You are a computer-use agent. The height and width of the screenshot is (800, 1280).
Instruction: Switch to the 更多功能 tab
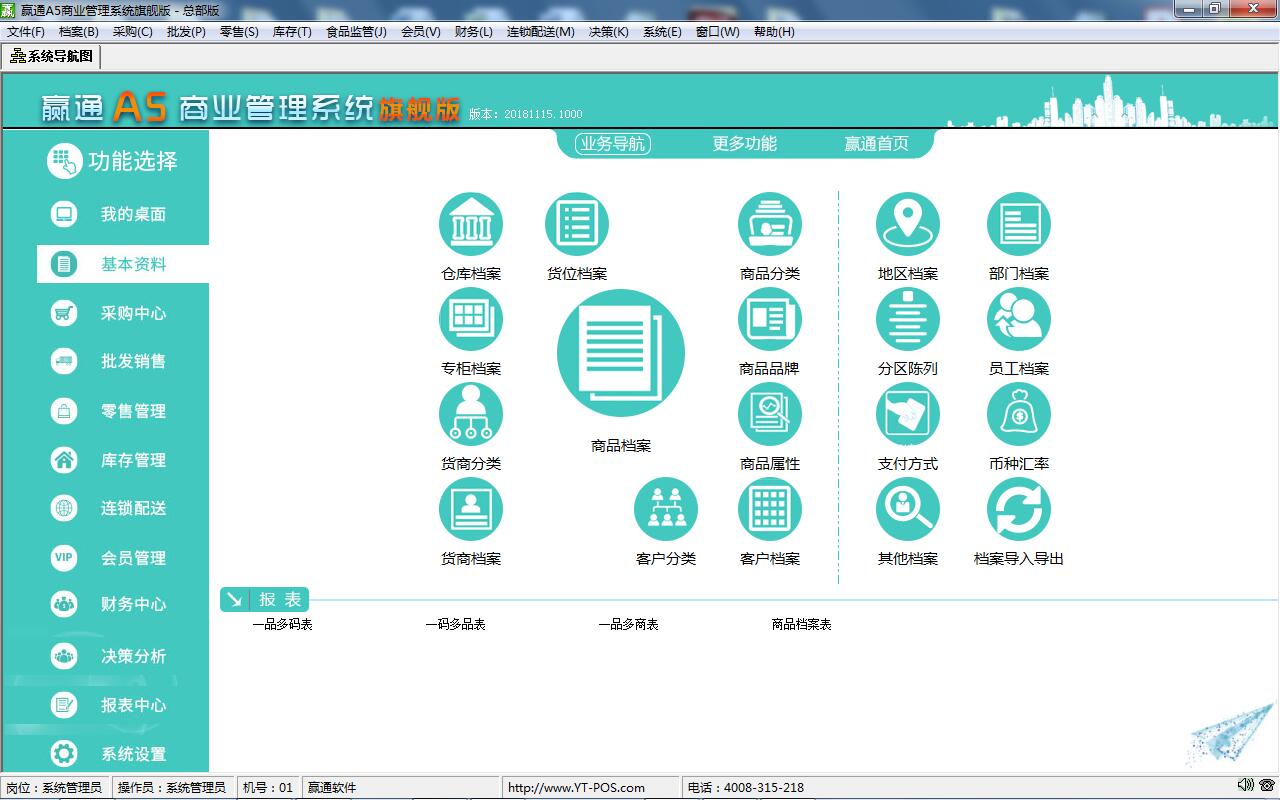pyautogui.click(x=744, y=144)
